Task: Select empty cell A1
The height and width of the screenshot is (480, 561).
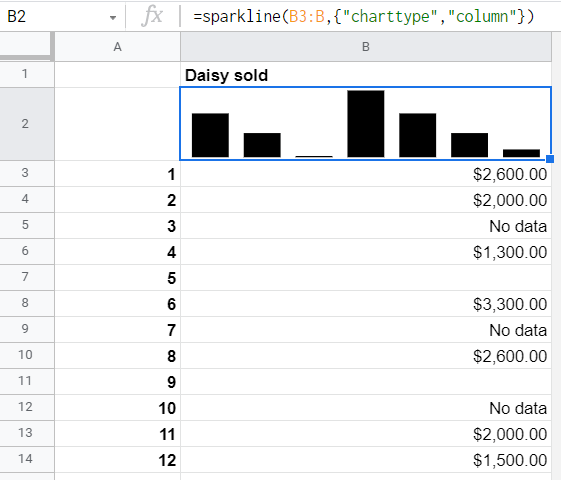Action: 117,74
